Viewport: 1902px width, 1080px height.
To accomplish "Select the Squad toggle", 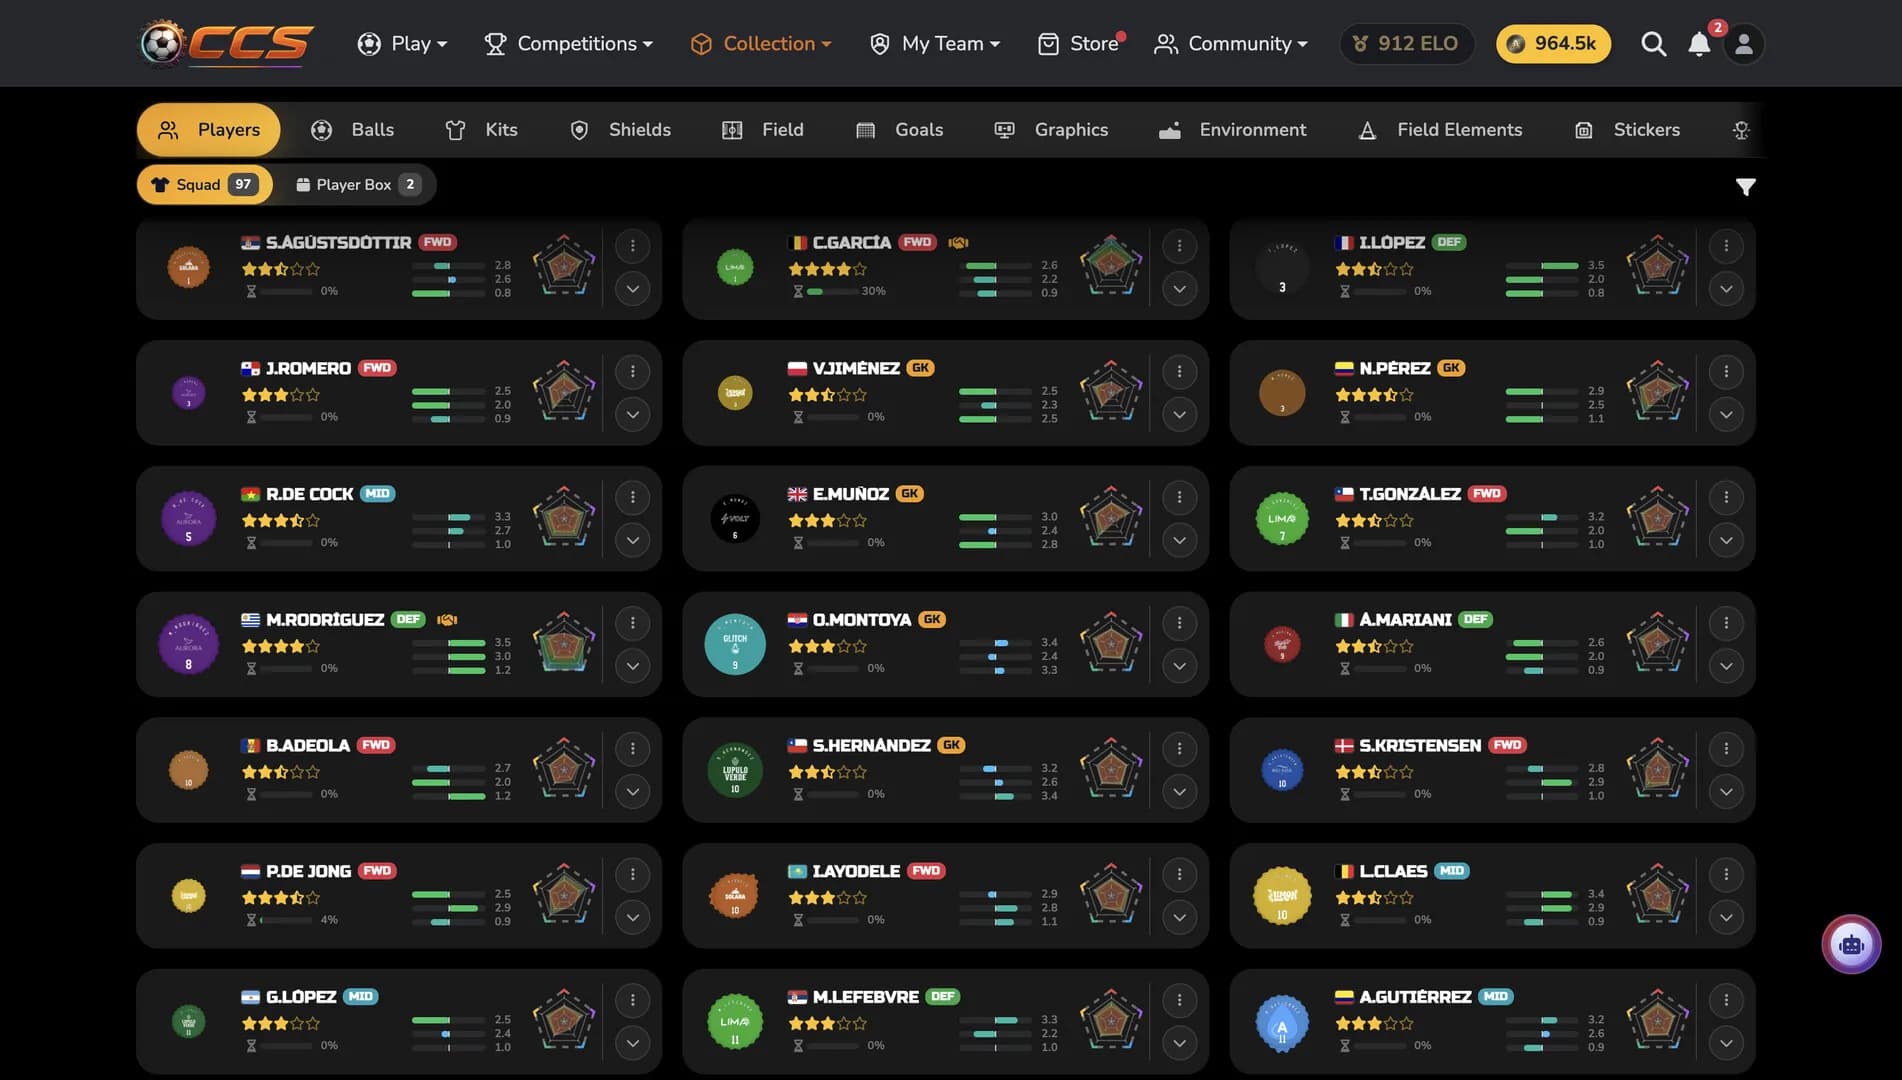I will click(x=204, y=184).
